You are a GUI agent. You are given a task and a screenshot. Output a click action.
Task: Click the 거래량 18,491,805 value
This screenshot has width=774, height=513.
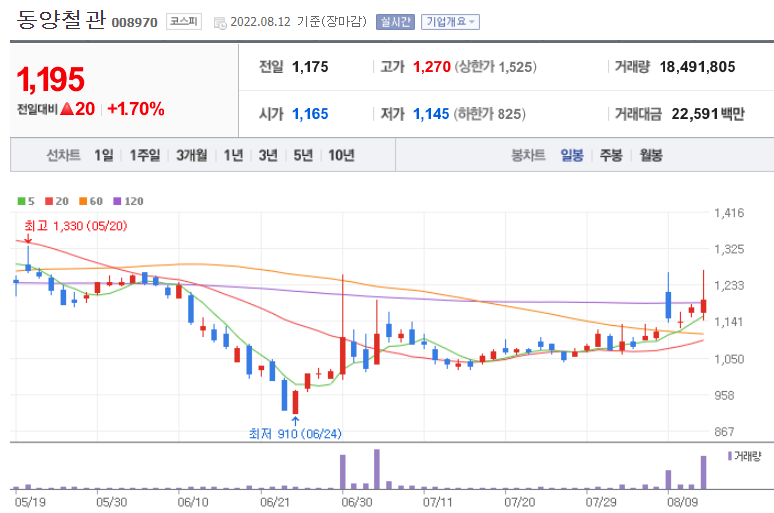click(697, 67)
